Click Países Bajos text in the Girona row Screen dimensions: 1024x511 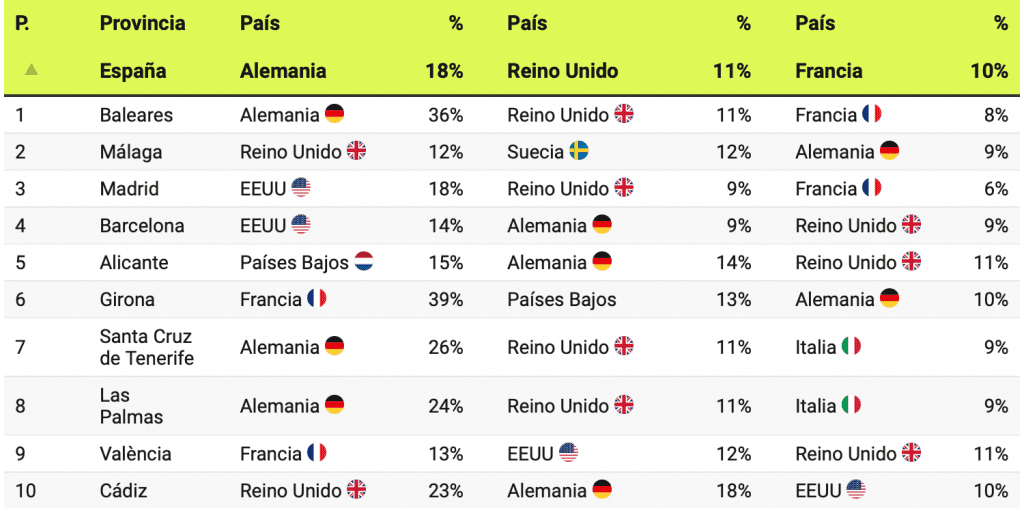(562, 299)
